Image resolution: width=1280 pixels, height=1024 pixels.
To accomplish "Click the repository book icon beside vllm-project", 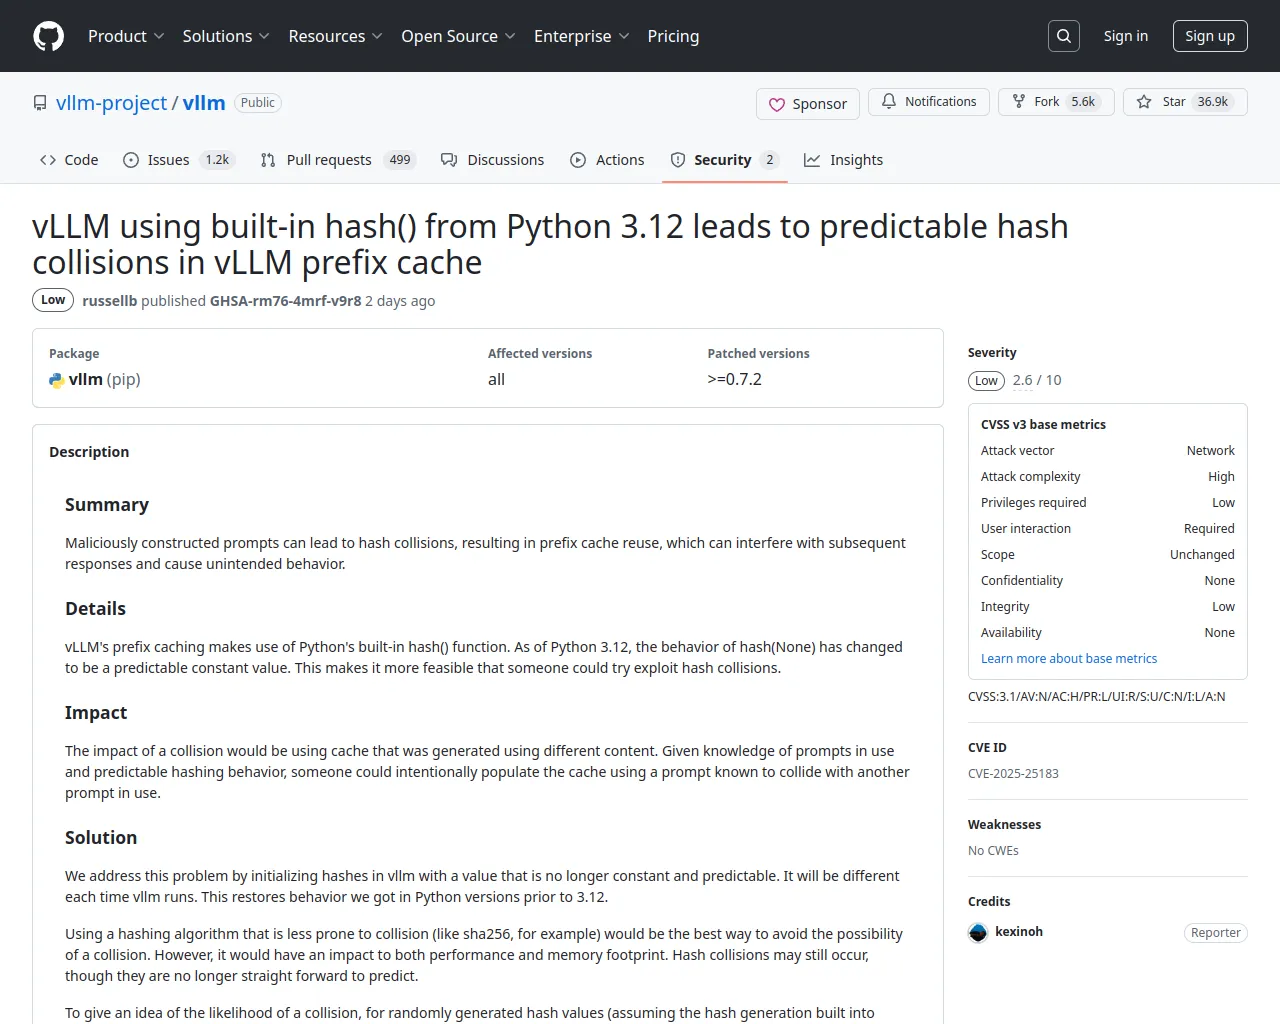I will point(40,103).
